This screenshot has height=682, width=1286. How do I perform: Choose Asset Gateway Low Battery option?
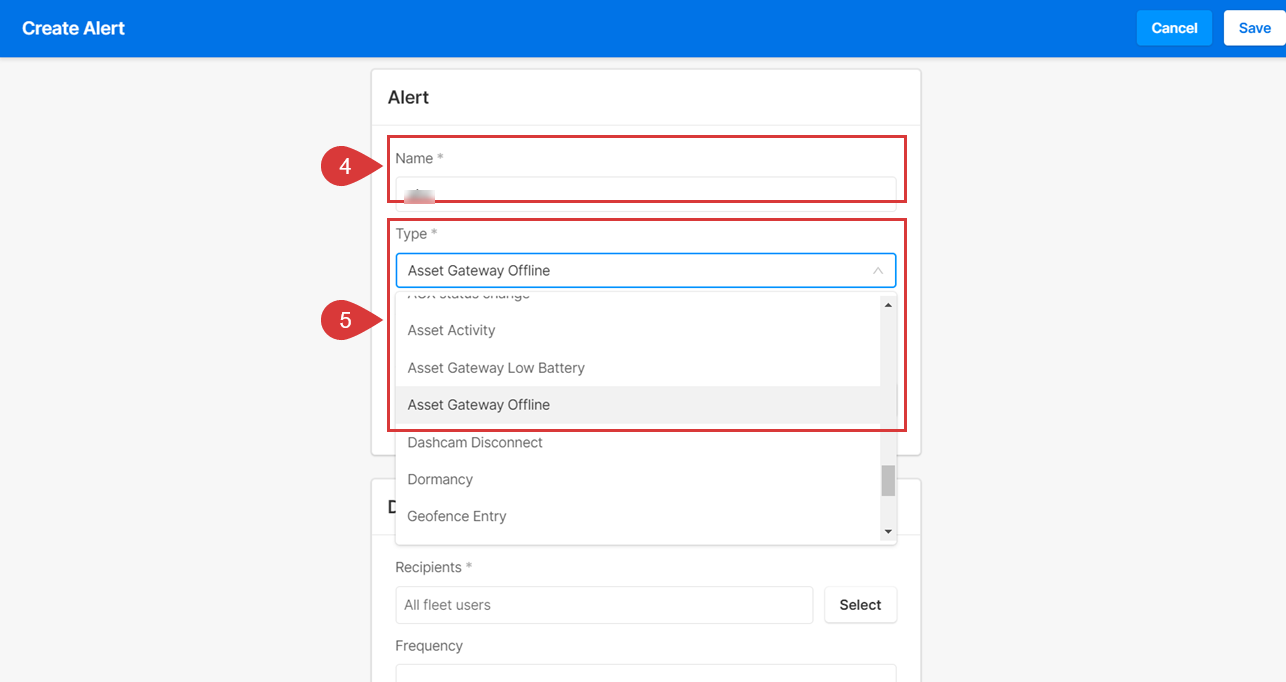pos(638,368)
